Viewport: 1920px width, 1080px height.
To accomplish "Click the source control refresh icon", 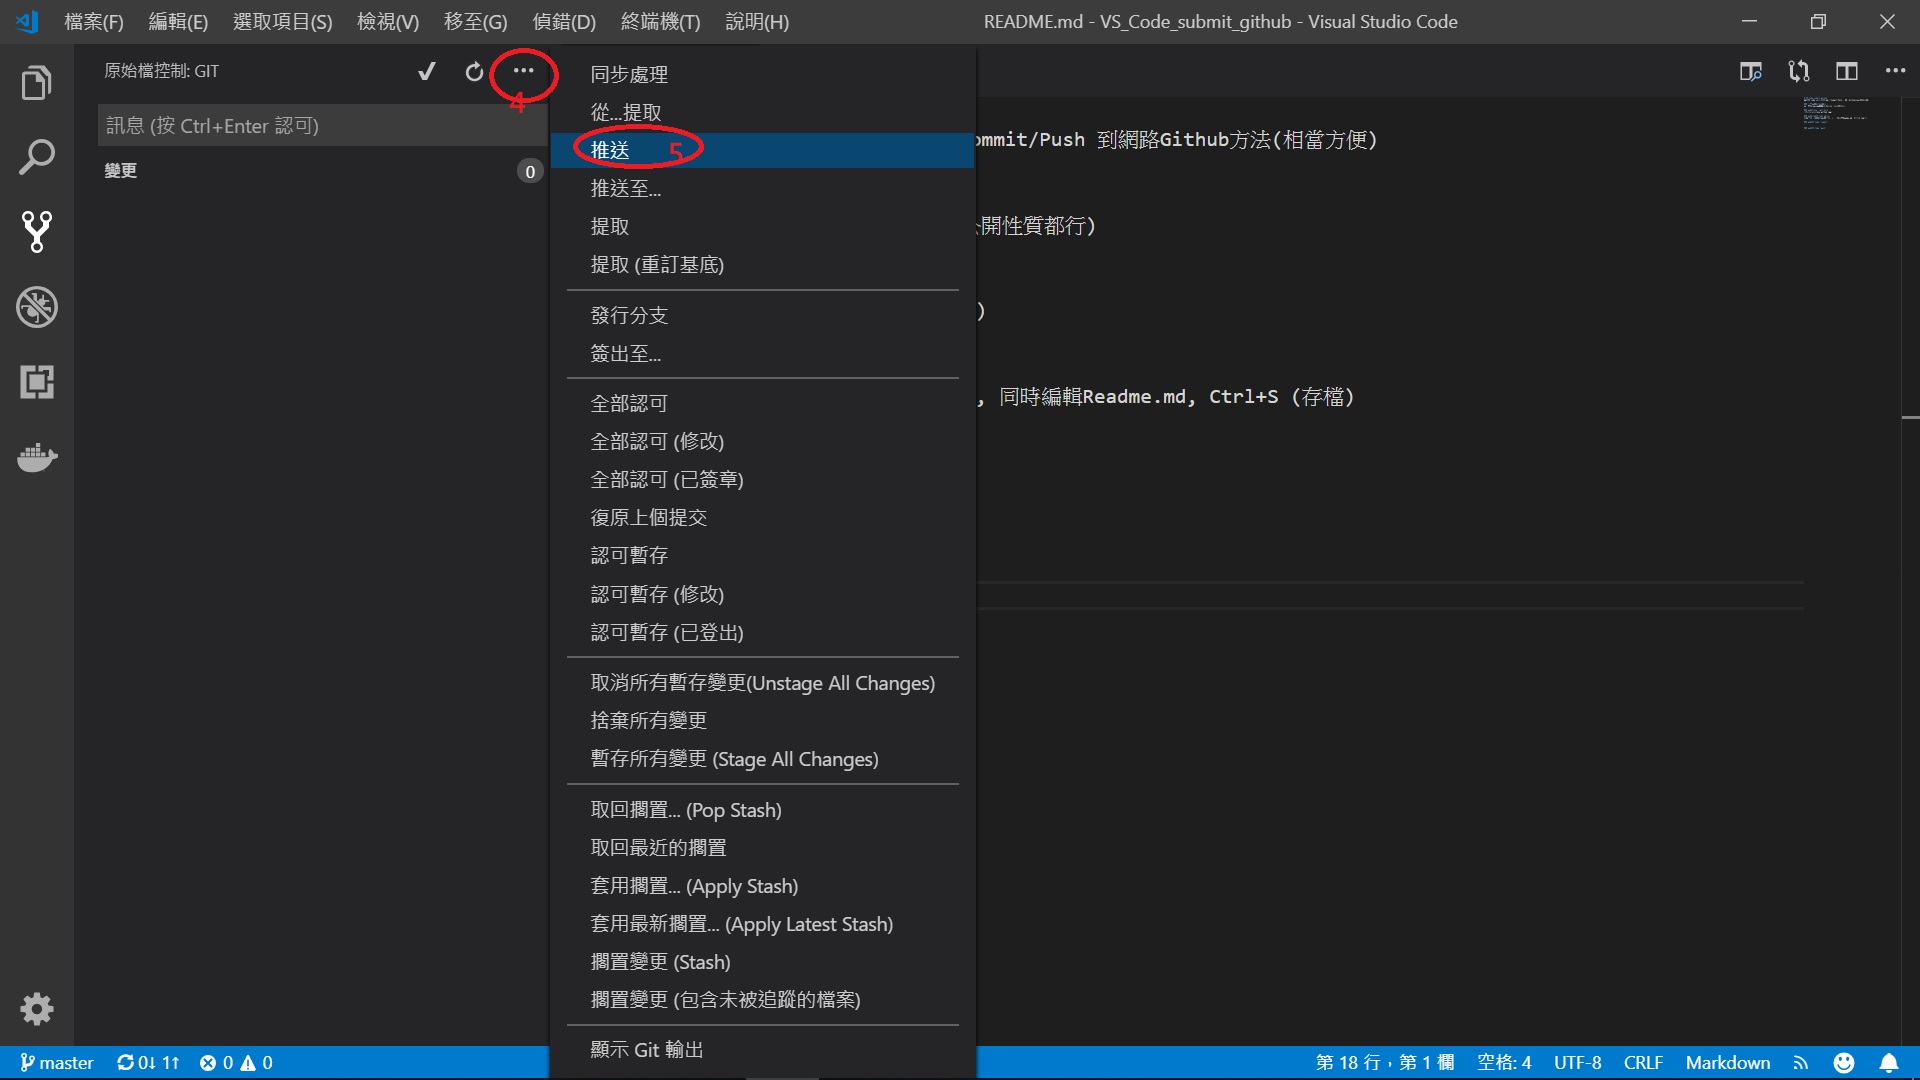I will point(474,71).
